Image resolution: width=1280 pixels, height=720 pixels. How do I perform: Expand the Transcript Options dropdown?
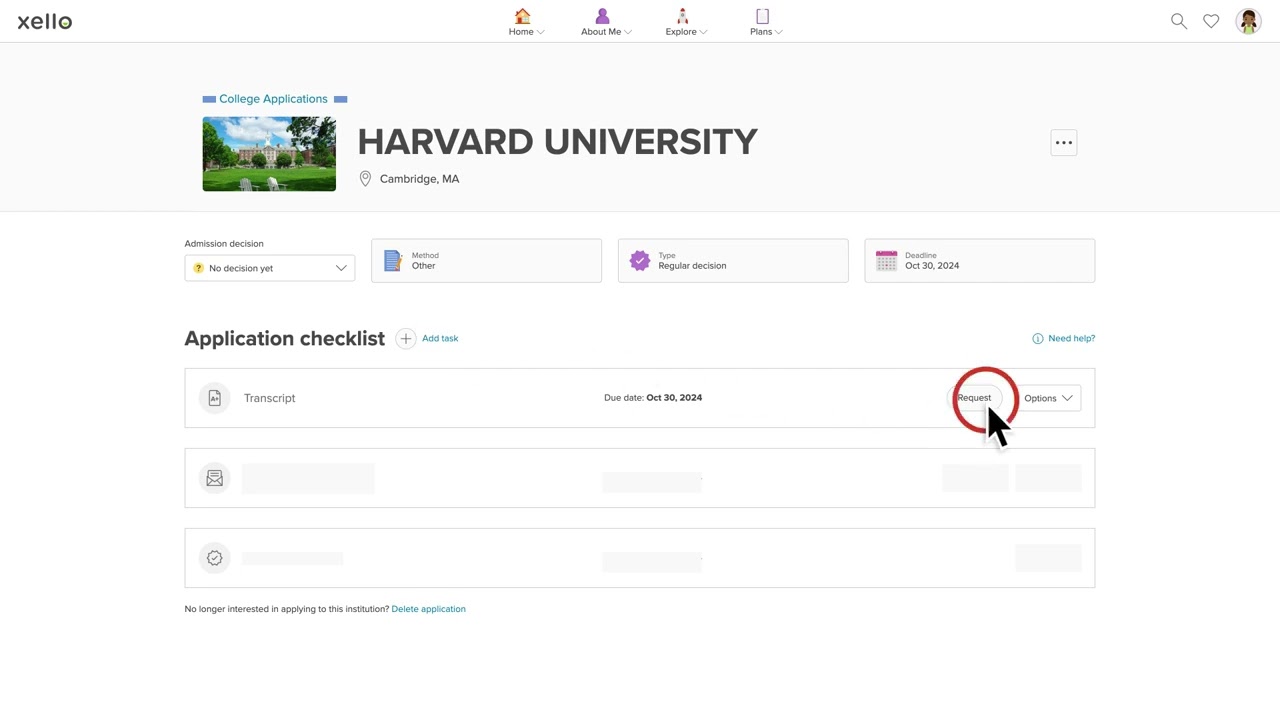click(1048, 398)
